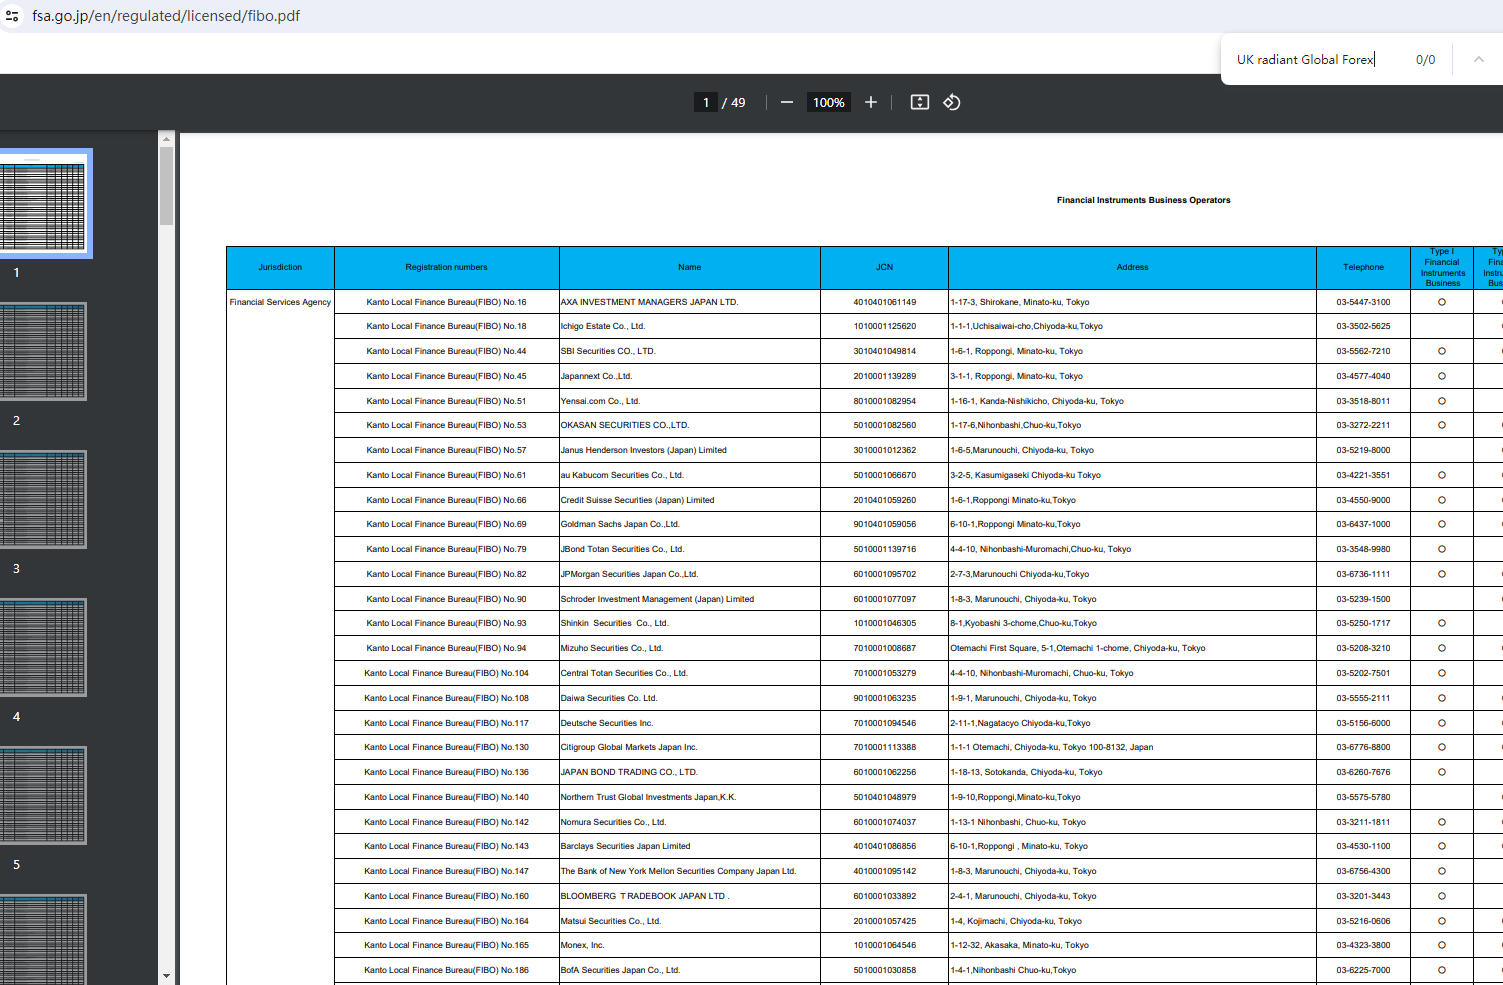Go to previous search result arrow
This screenshot has height=985, width=1503.
coord(1478,60)
